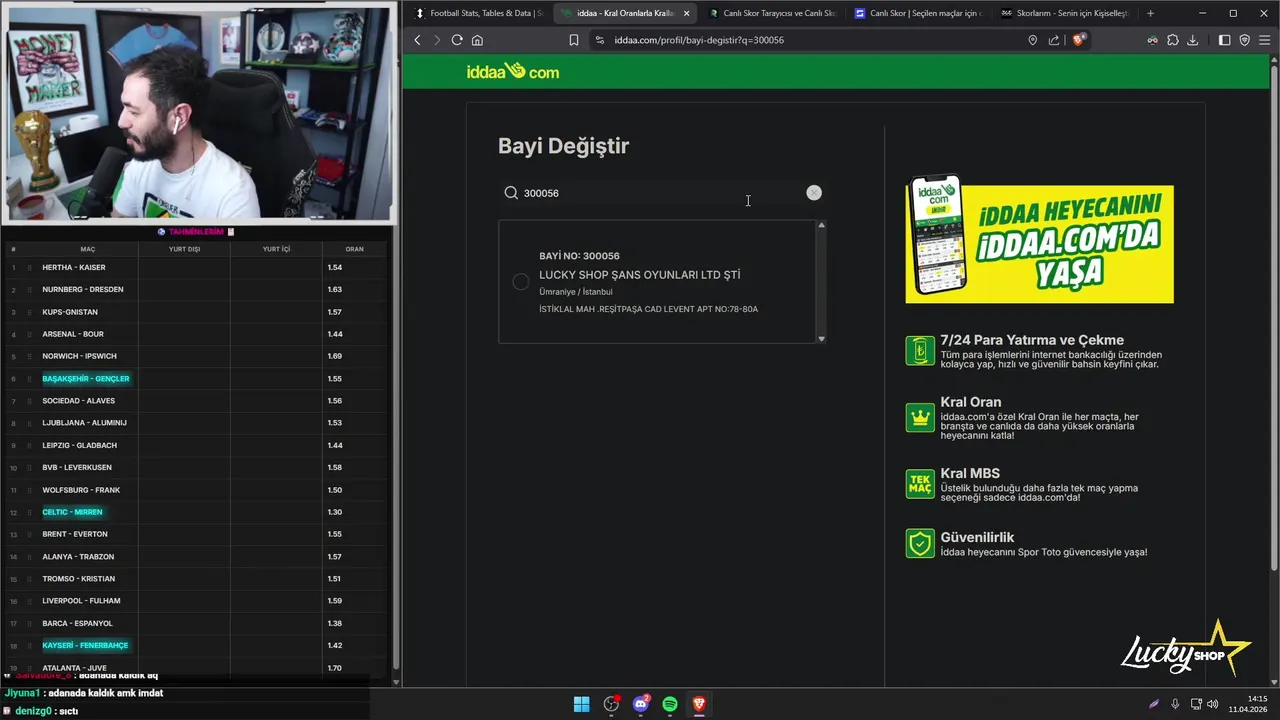Click scroll-down arrow of dealer results list

click(821, 338)
